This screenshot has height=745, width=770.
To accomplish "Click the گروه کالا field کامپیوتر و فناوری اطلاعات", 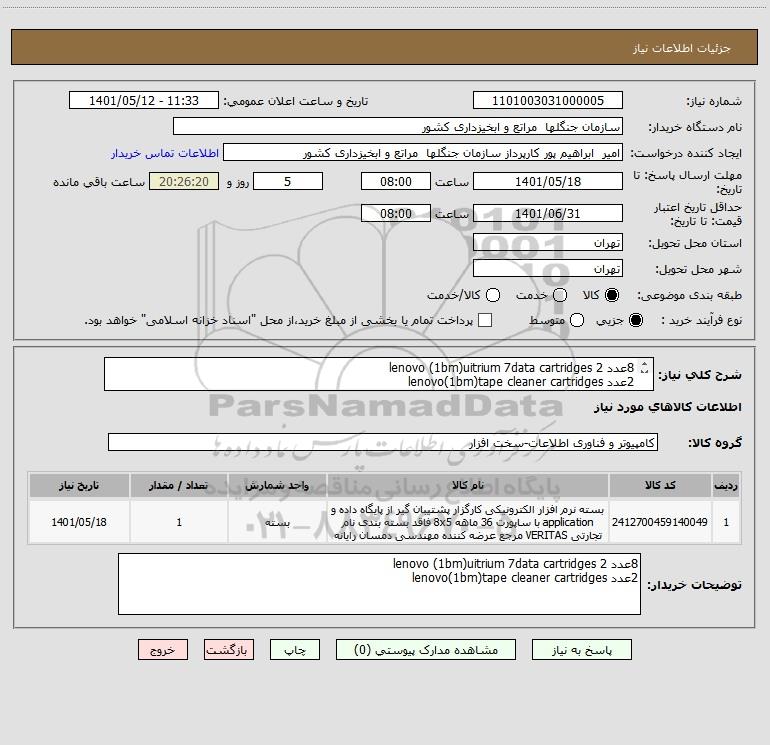I will click(x=383, y=442).
